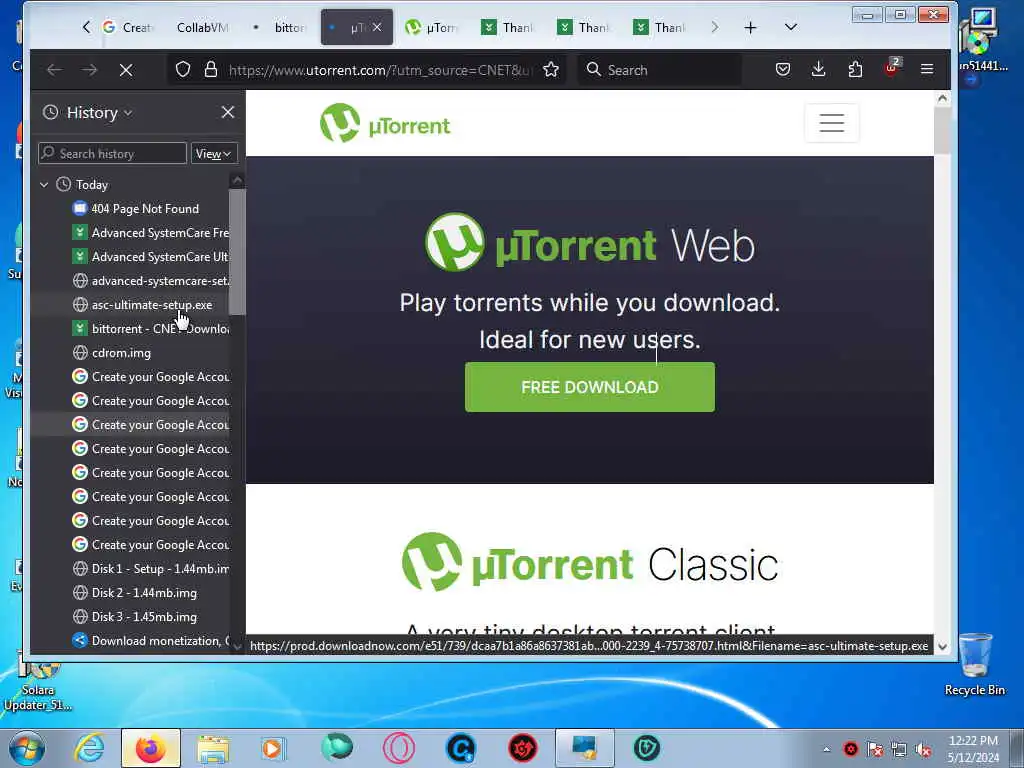Go forward to the next page
1024x768 pixels.
89,70
